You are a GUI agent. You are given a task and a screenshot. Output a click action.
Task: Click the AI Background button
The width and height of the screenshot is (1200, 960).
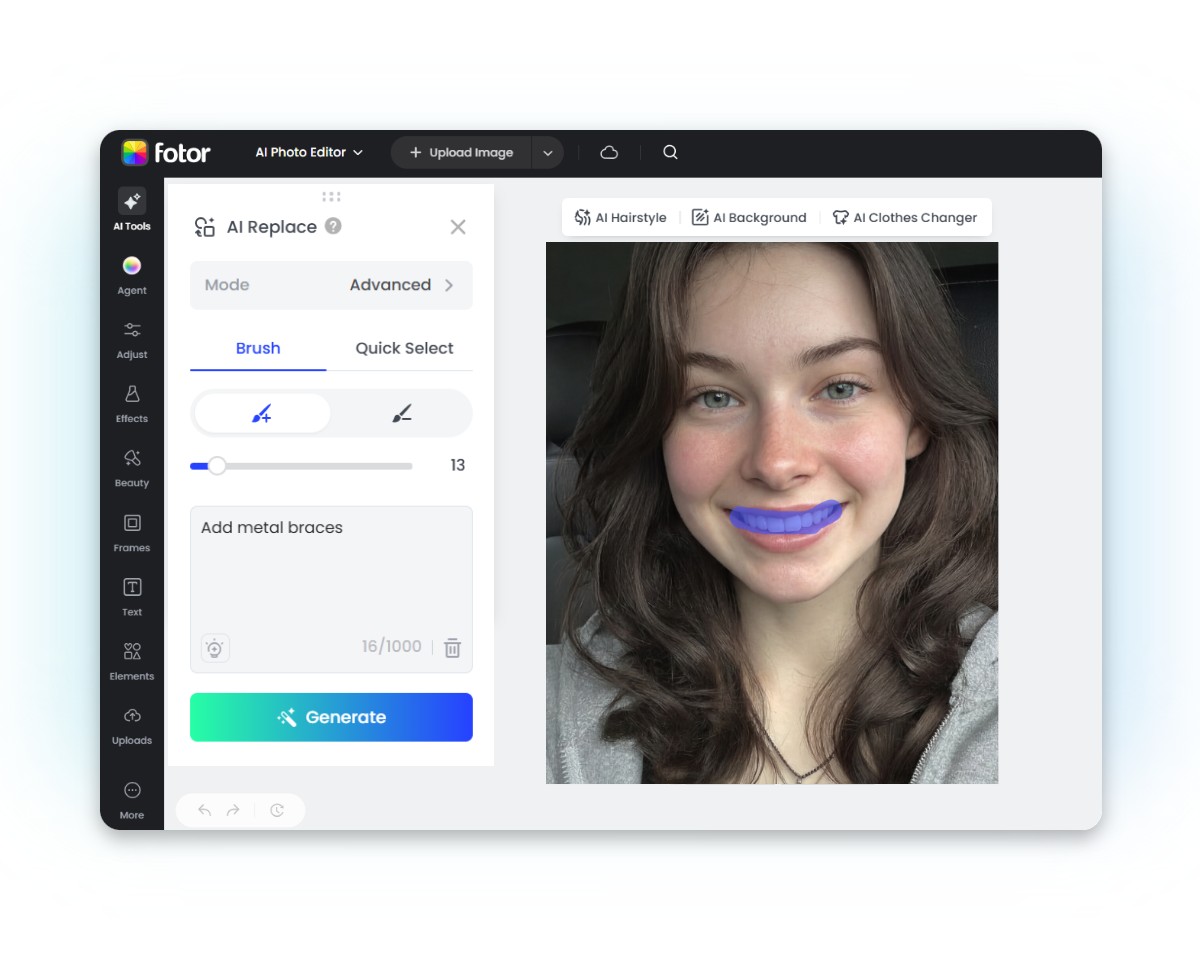(x=749, y=217)
